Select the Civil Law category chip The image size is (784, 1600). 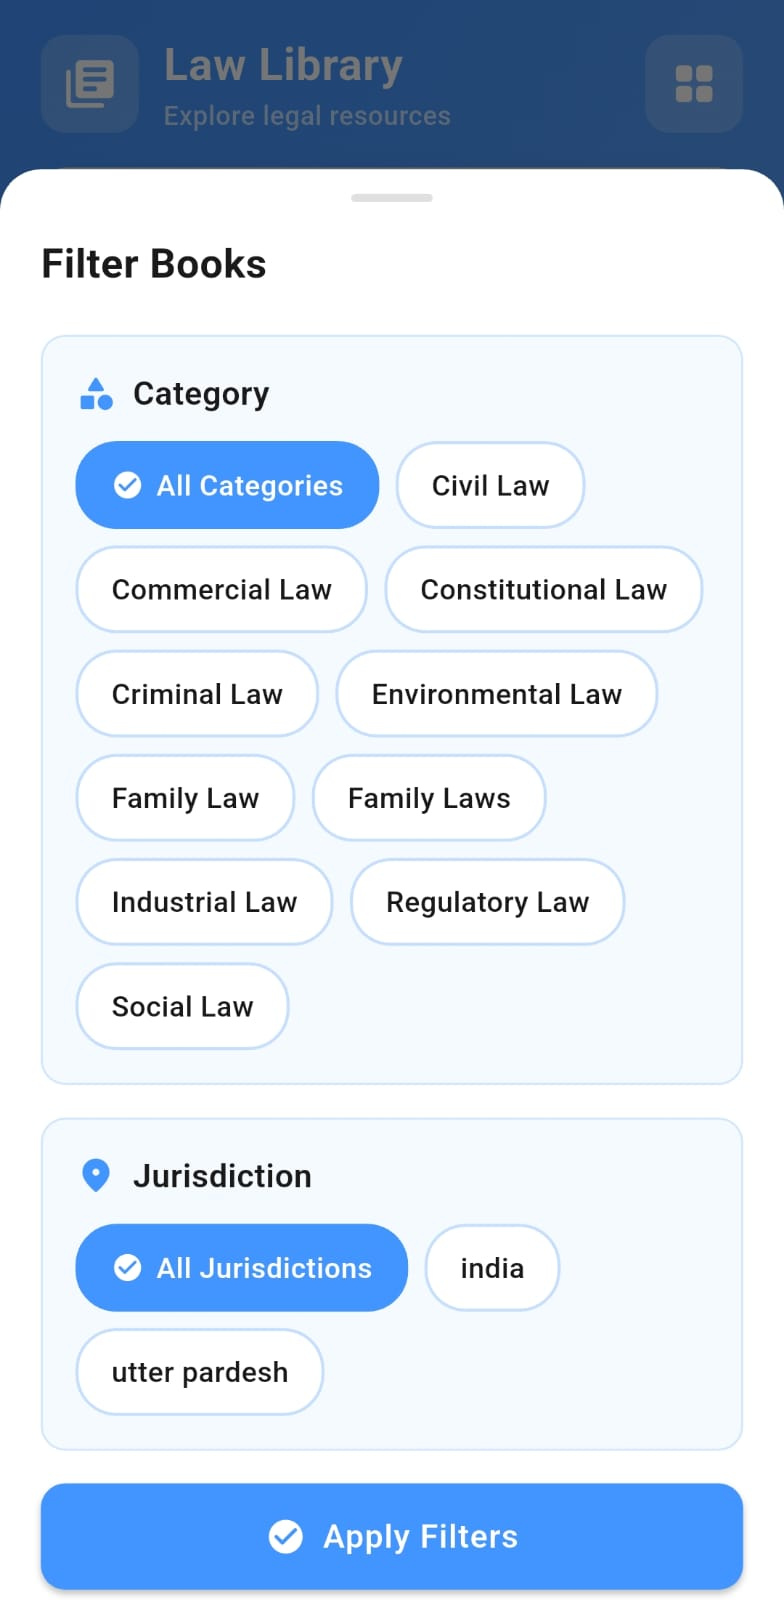[490, 485]
